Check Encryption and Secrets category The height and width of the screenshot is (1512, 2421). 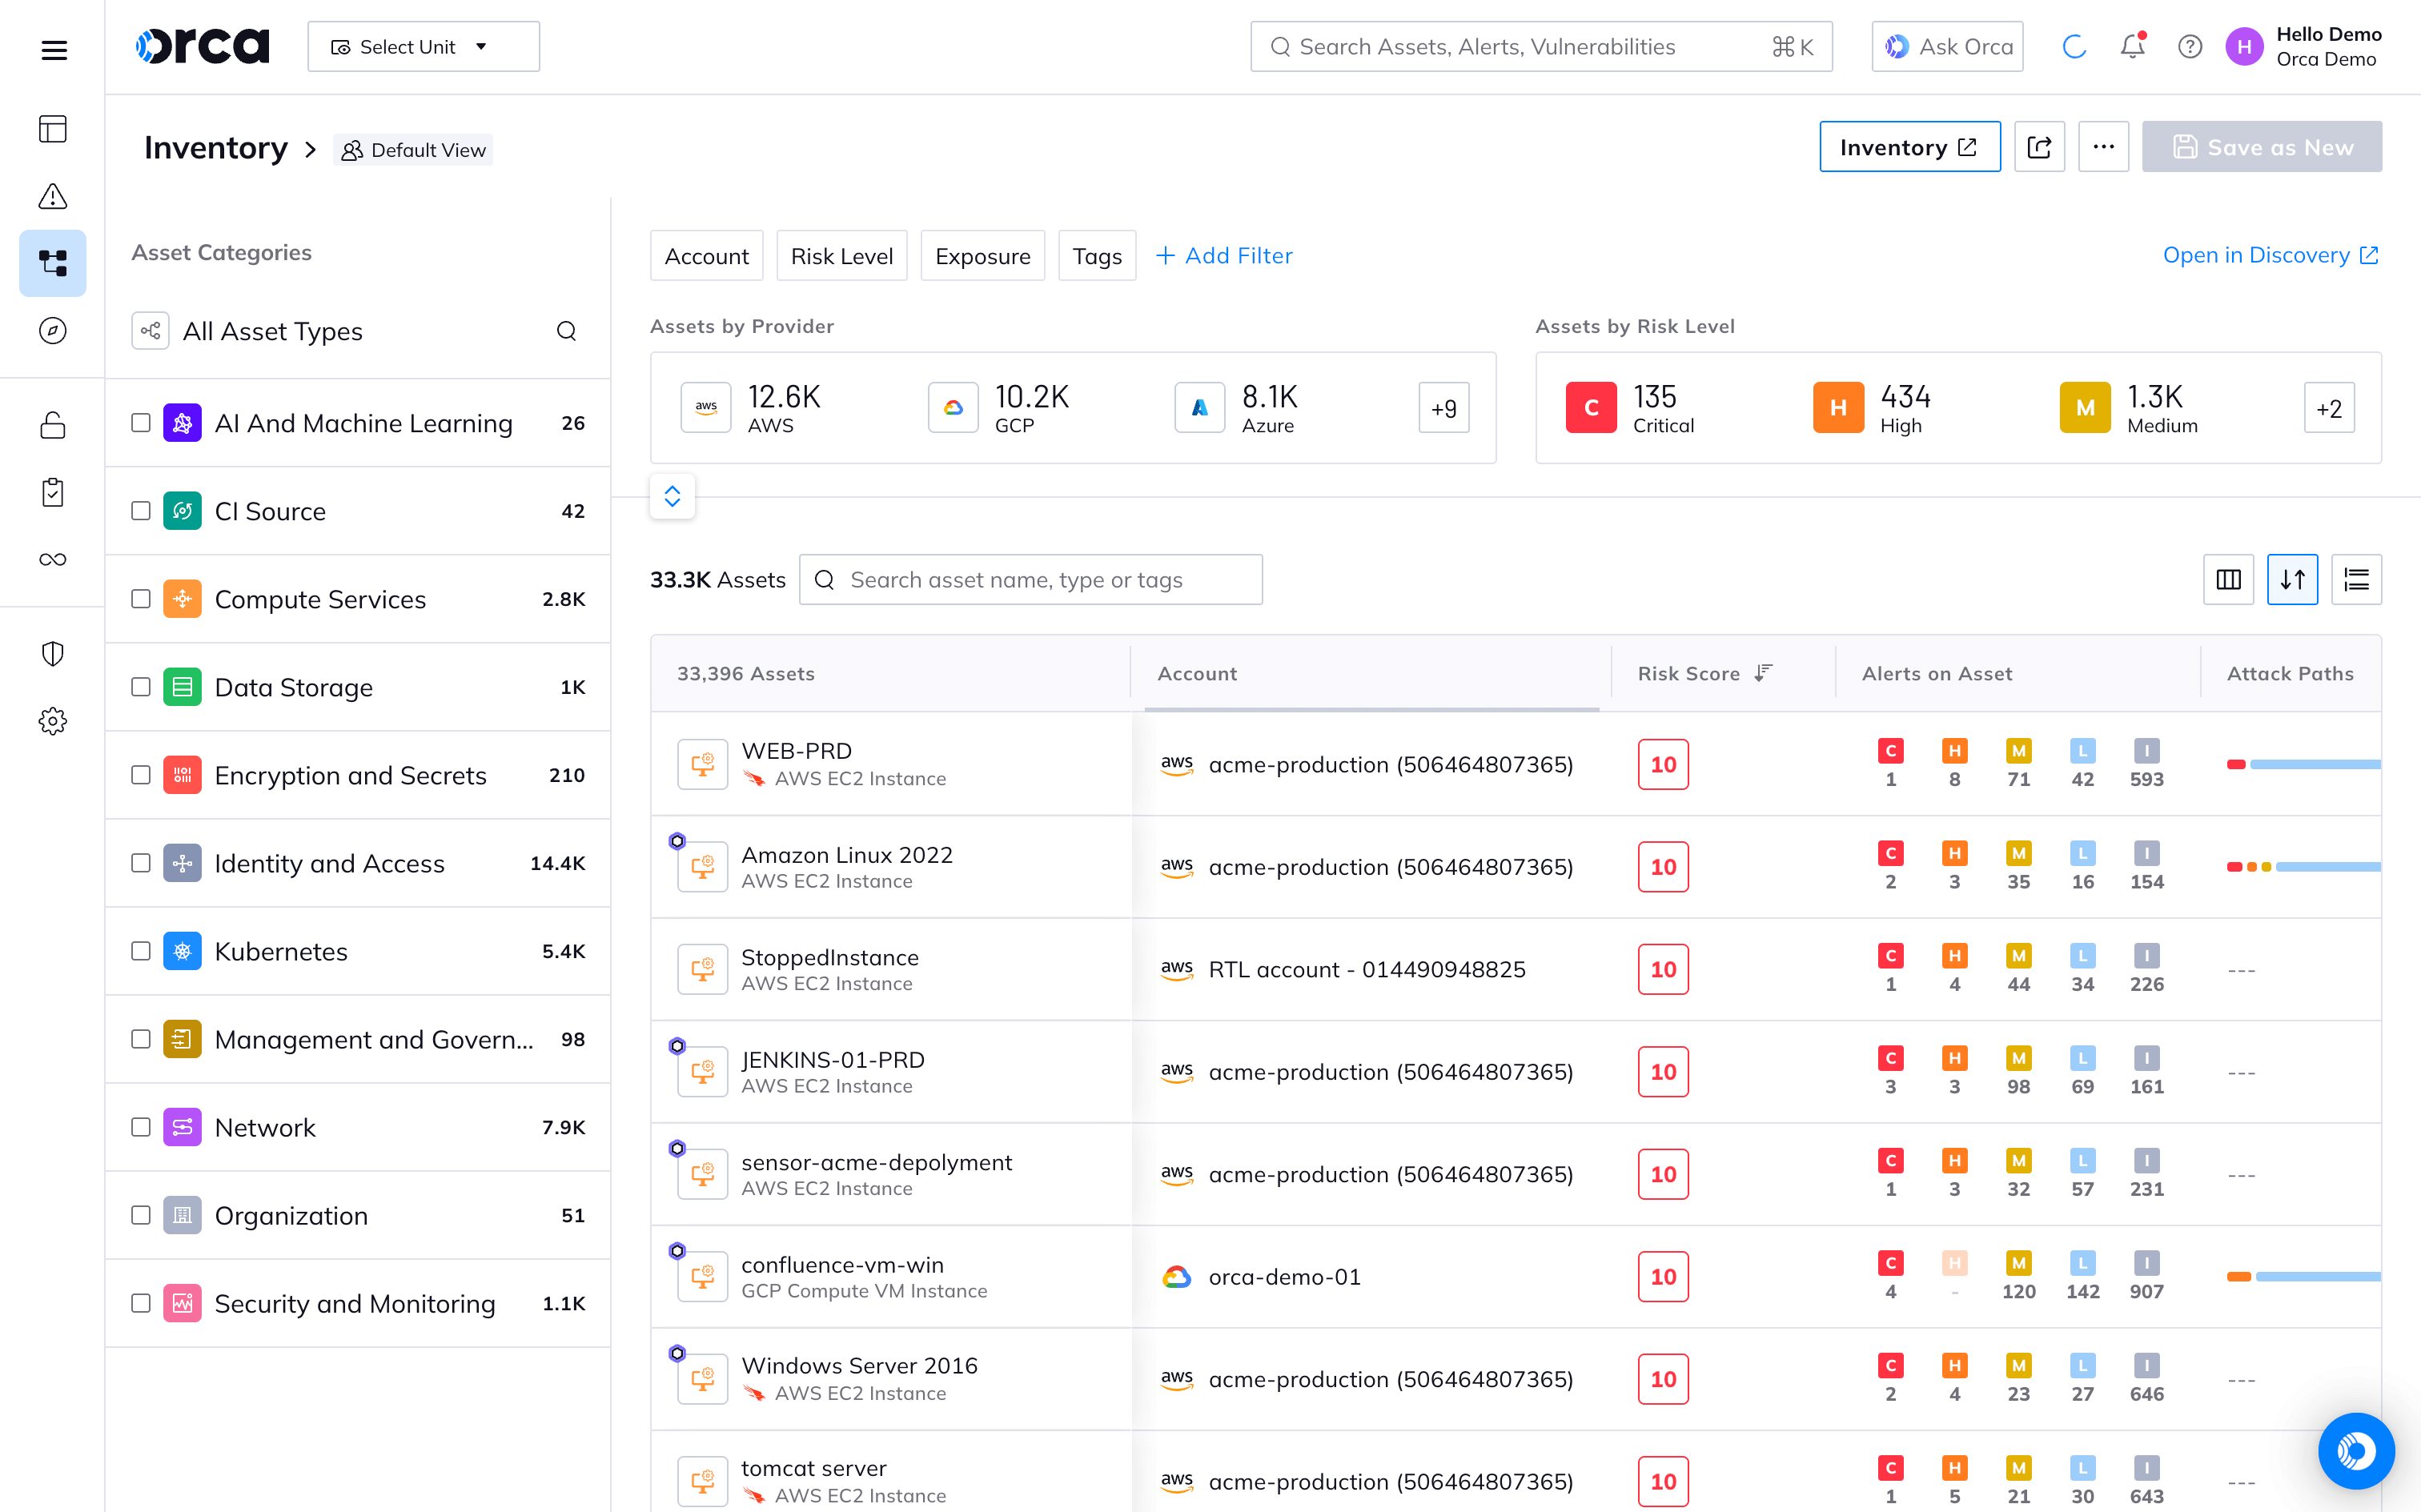(x=141, y=775)
